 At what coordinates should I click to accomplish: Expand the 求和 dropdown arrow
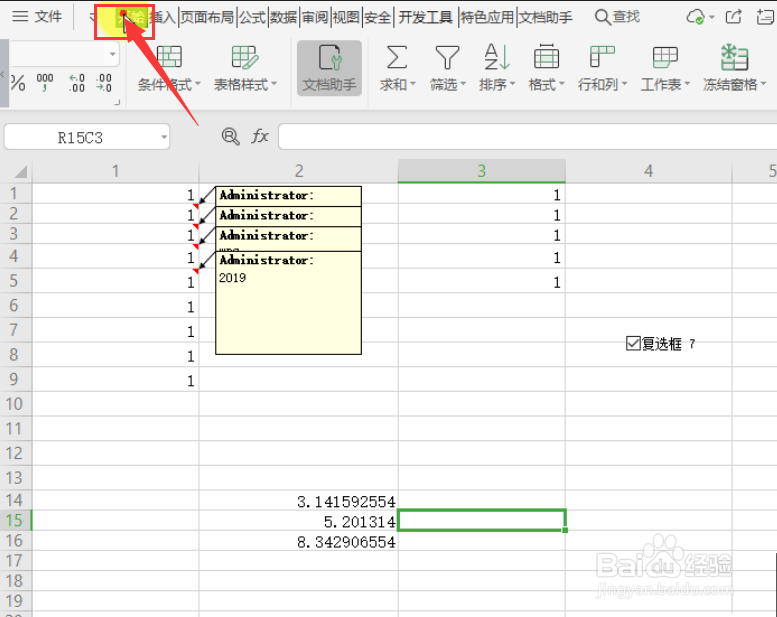[413, 84]
